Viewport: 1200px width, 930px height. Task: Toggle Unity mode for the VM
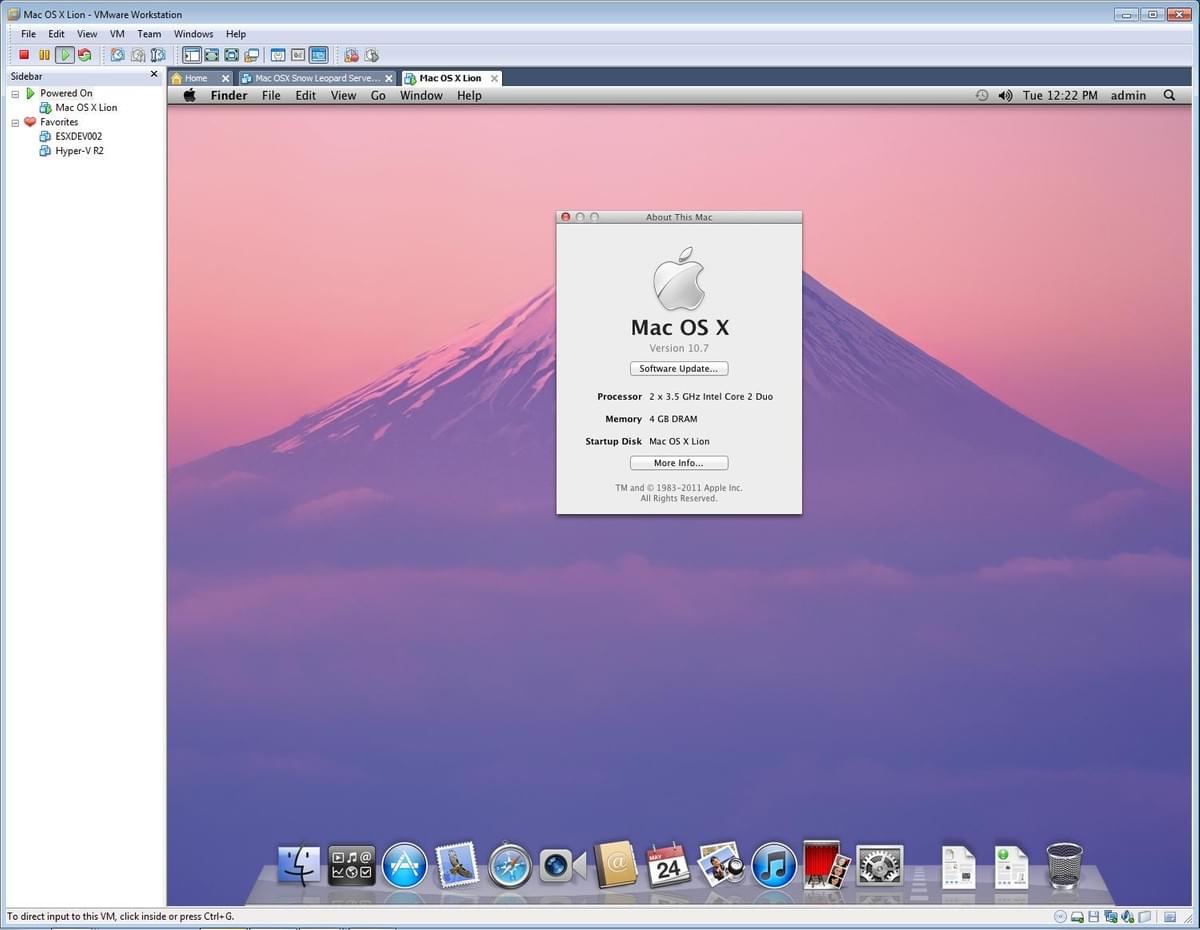(252, 55)
